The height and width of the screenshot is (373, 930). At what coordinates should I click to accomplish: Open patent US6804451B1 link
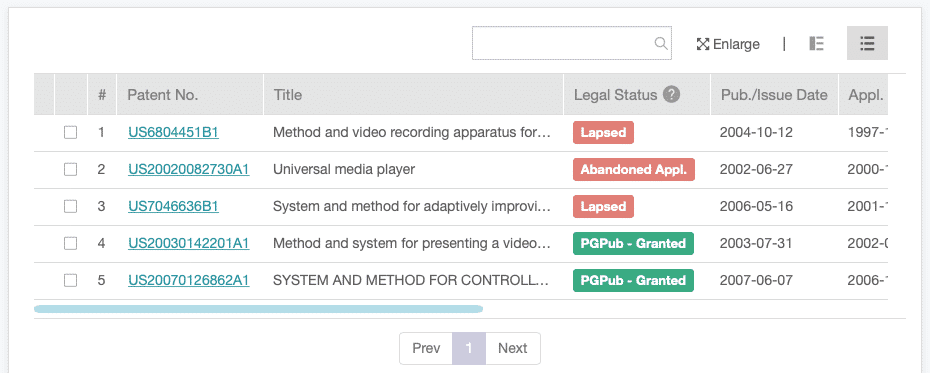[x=173, y=132]
